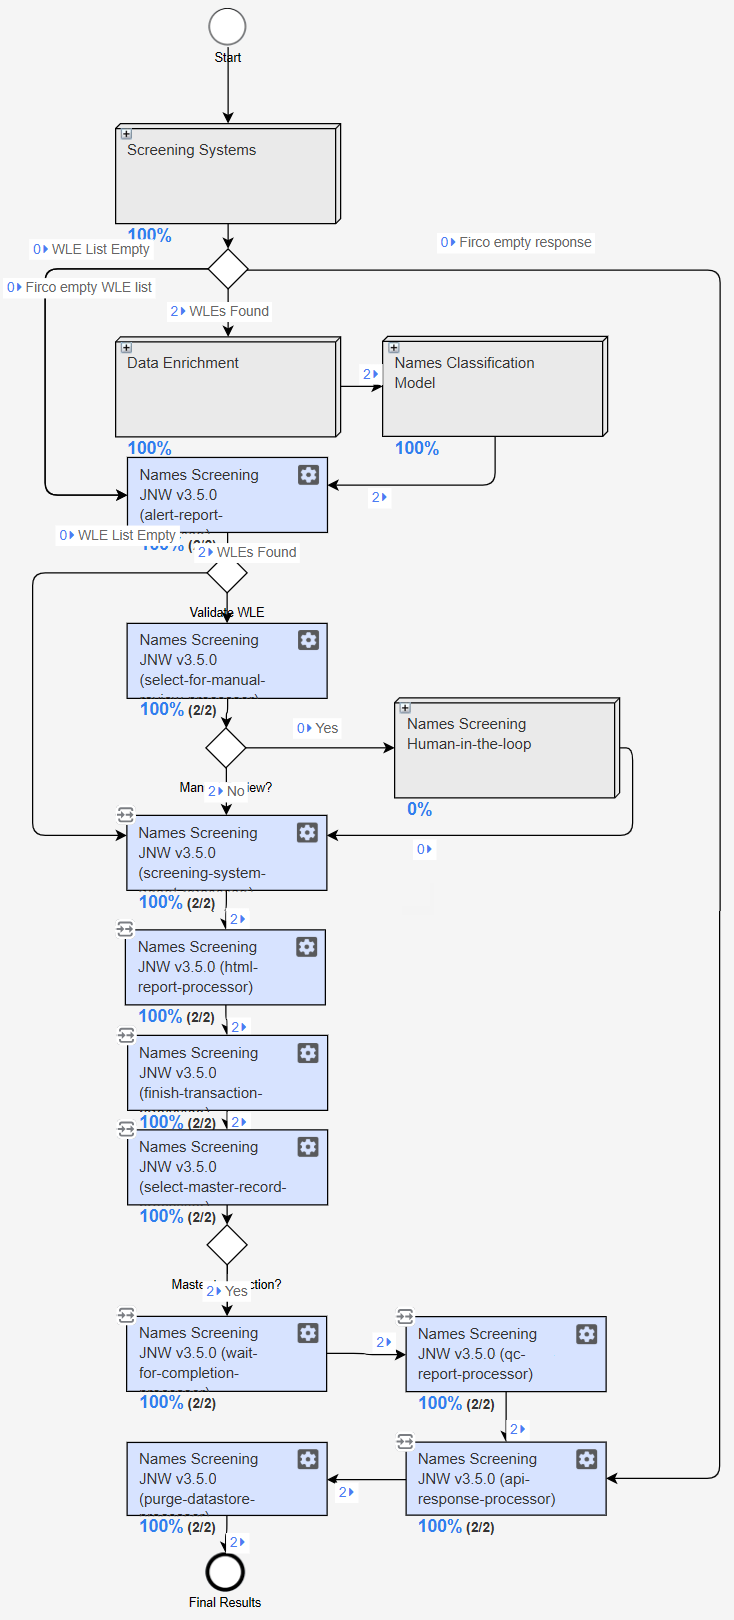Select the Screening Systems box
This screenshot has width=734, height=1620.
tap(228, 174)
